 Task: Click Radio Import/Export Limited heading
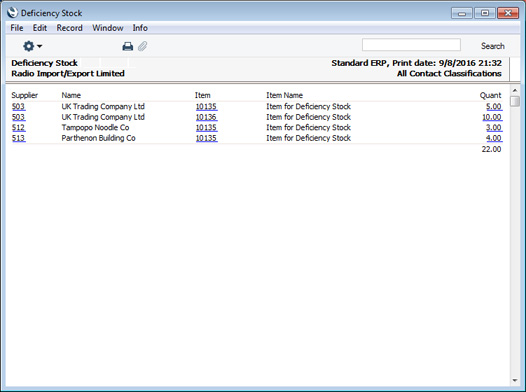click(x=68, y=73)
